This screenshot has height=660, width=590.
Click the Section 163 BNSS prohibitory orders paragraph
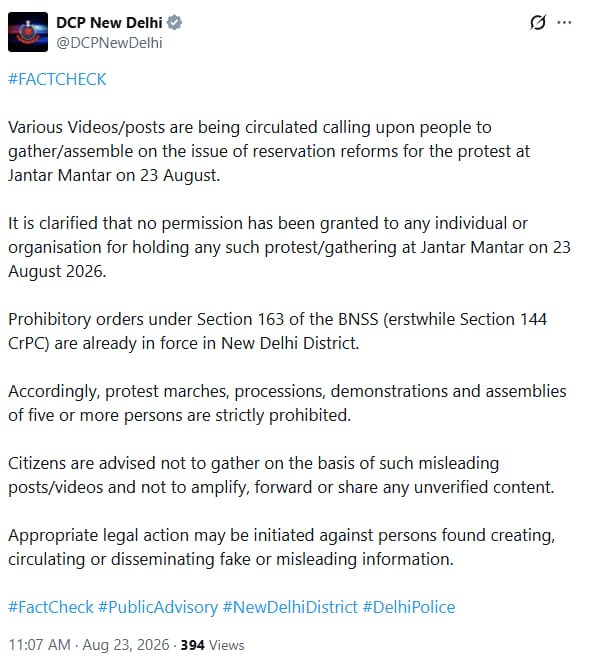coord(277,331)
